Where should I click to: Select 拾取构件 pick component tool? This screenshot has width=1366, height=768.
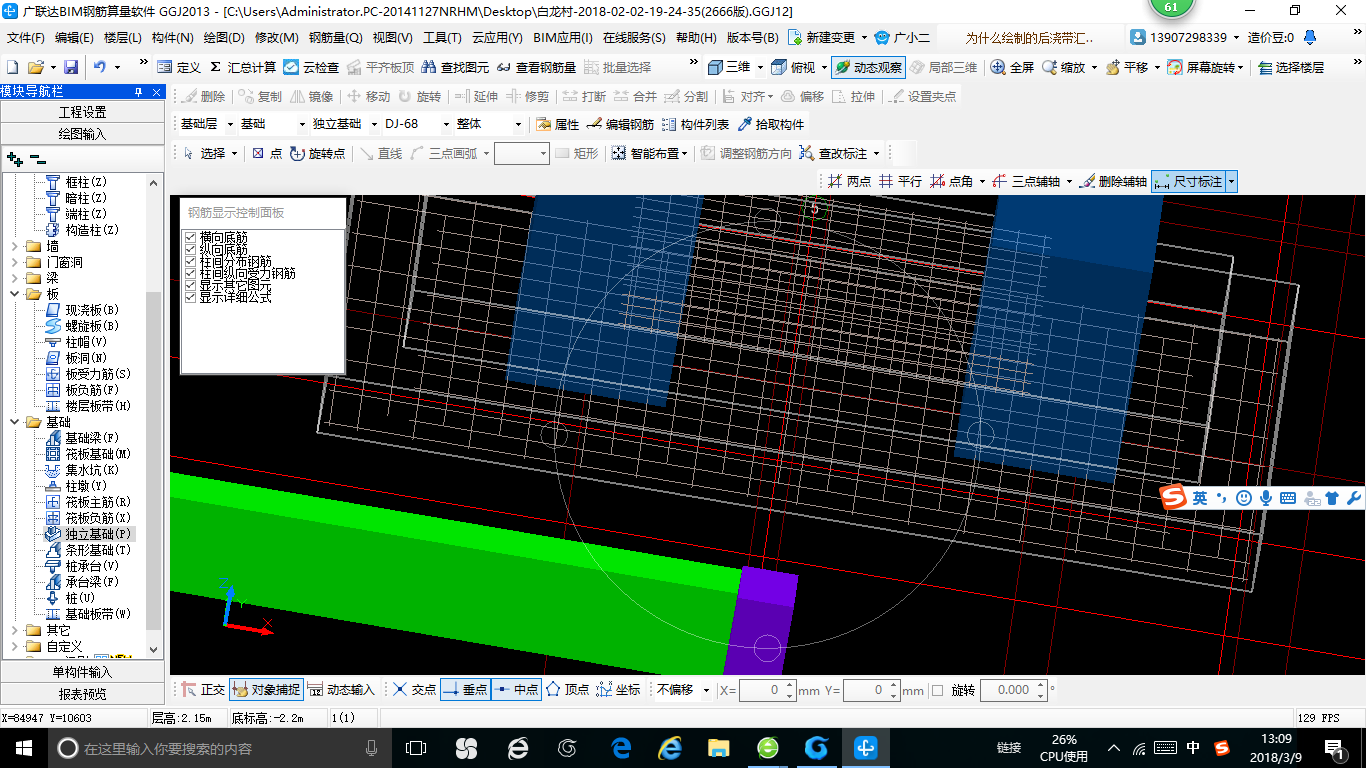coord(771,124)
